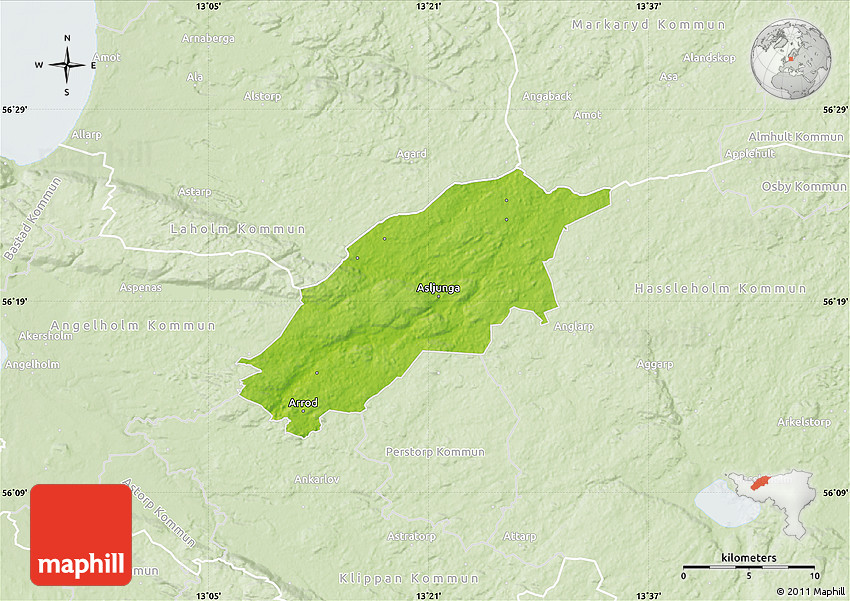Click the Arrod place label
Viewport: 850px width, 601px height.
tap(303, 402)
